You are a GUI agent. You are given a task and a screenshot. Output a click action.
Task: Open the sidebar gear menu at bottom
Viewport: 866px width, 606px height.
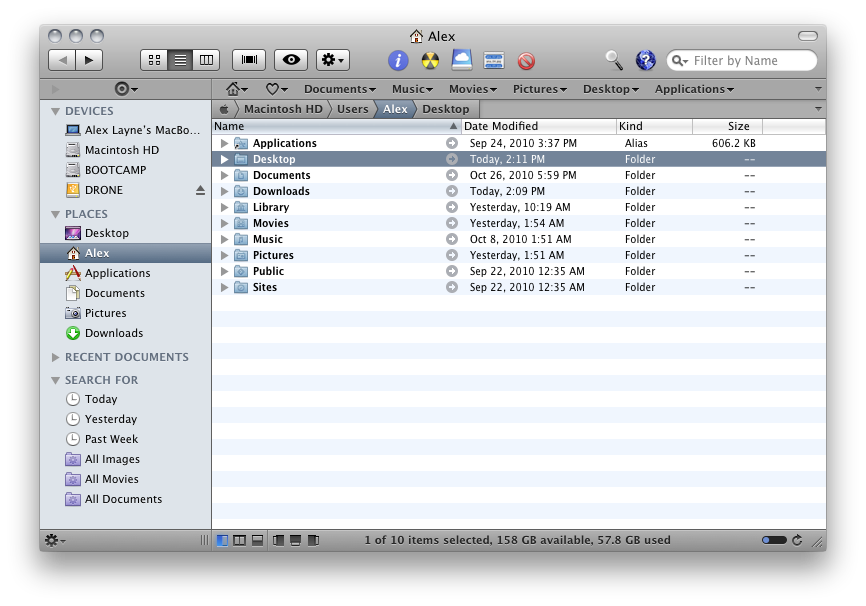(x=55, y=540)
